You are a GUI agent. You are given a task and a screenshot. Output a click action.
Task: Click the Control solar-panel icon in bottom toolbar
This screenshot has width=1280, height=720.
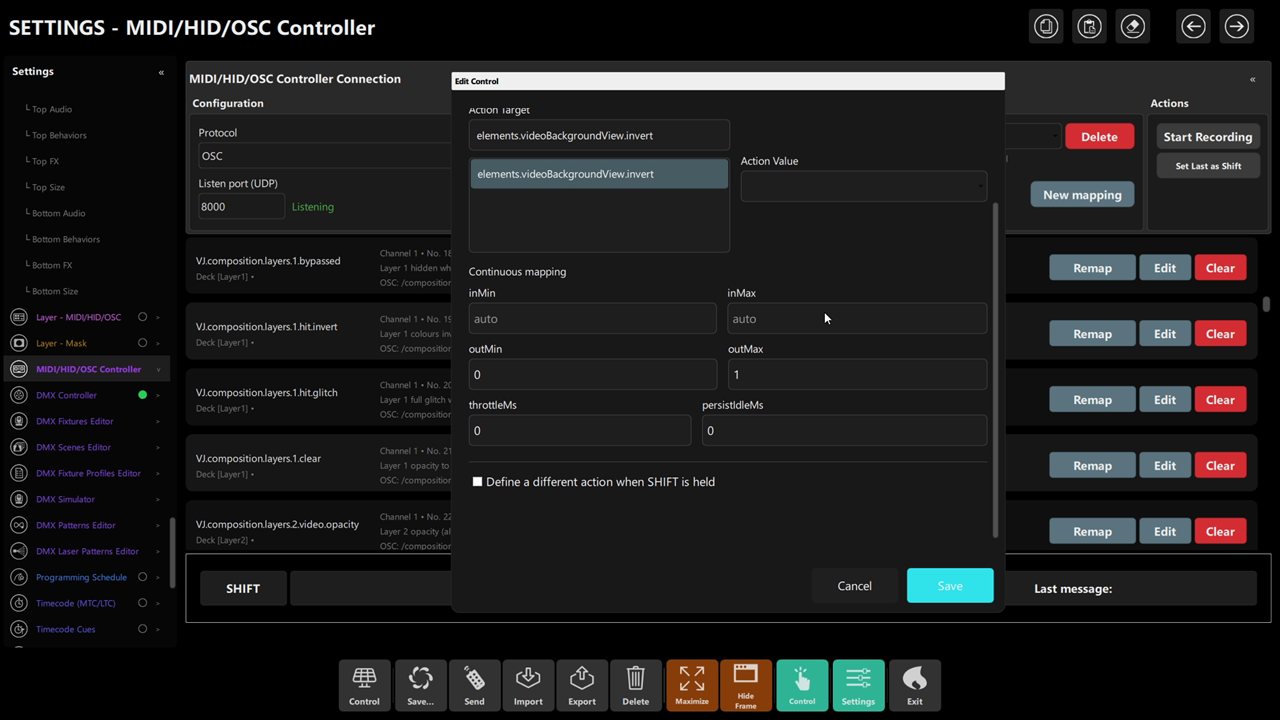(364, 685)
